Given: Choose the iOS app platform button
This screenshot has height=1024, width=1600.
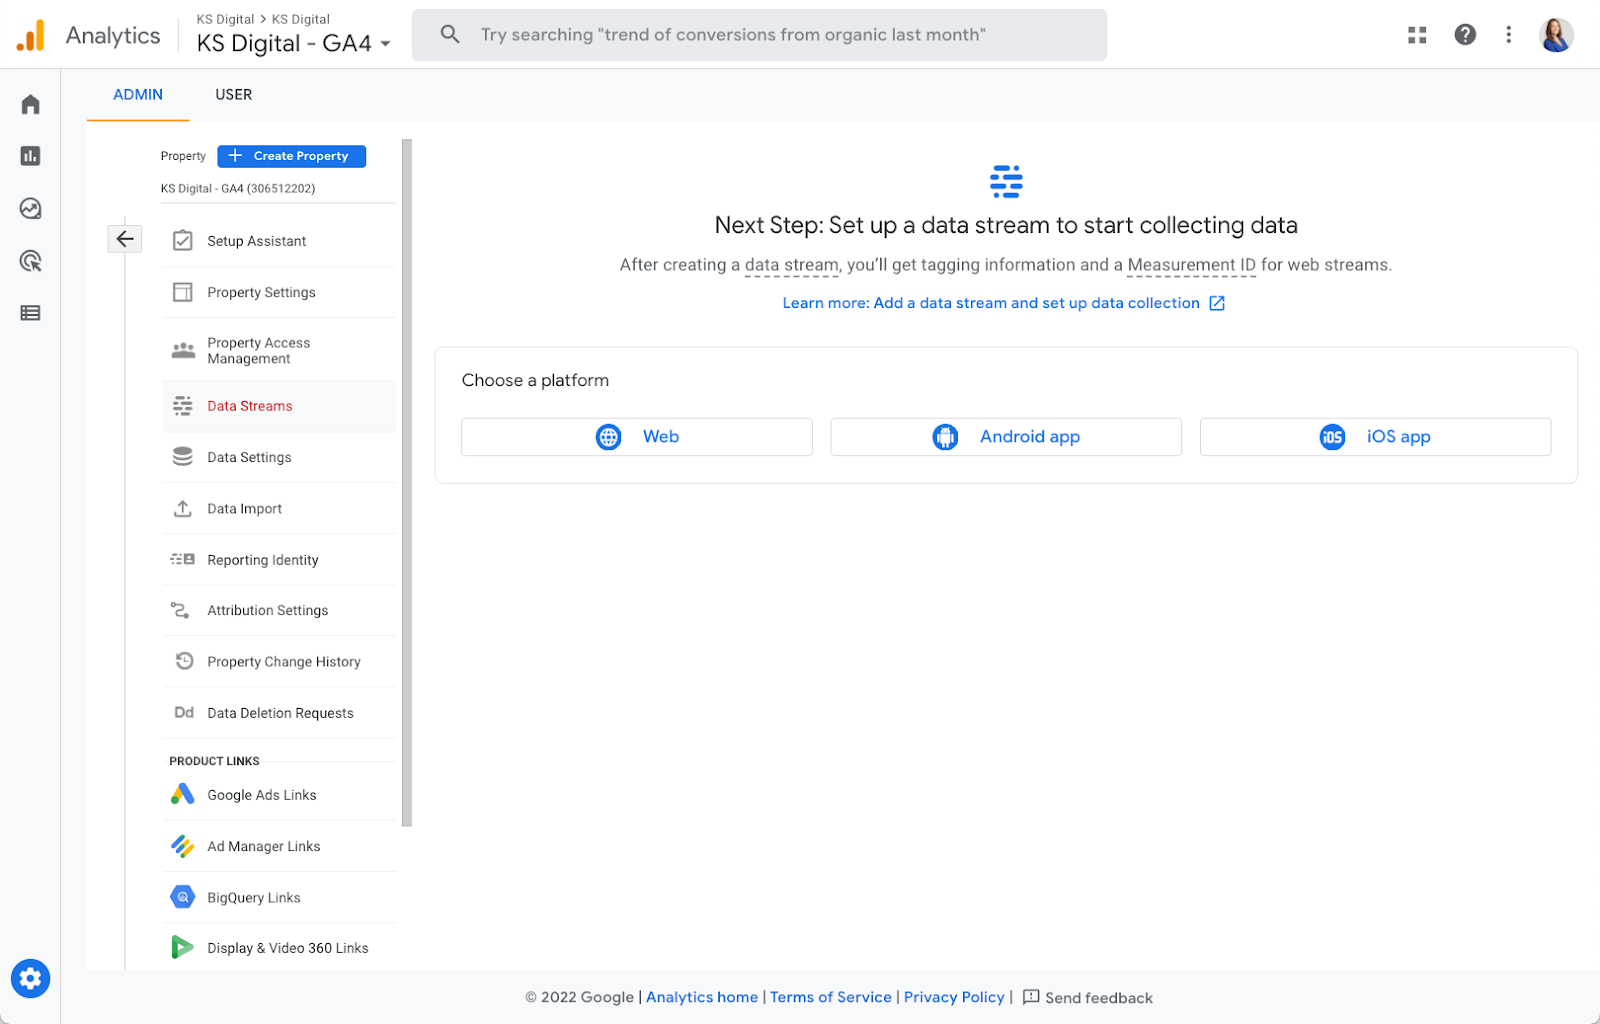Looking at the screenshot, I should [1375, 437].
